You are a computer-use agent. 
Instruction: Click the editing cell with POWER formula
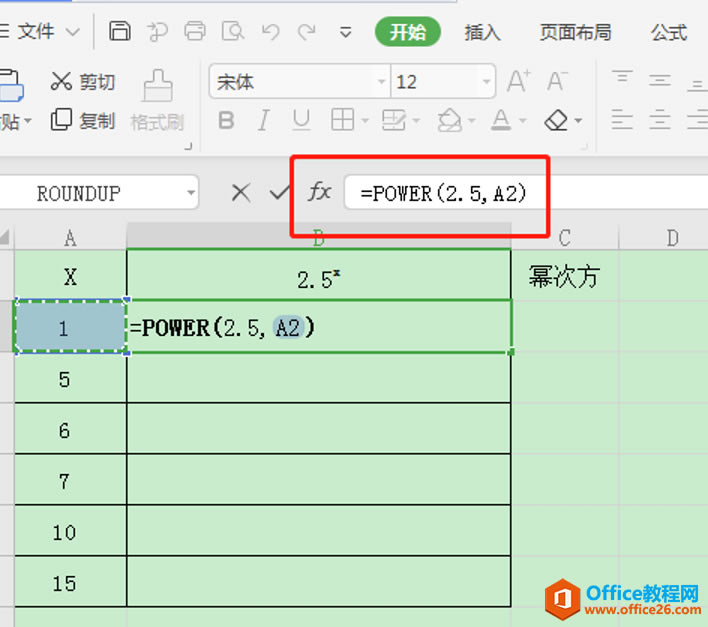coord(319,327)
